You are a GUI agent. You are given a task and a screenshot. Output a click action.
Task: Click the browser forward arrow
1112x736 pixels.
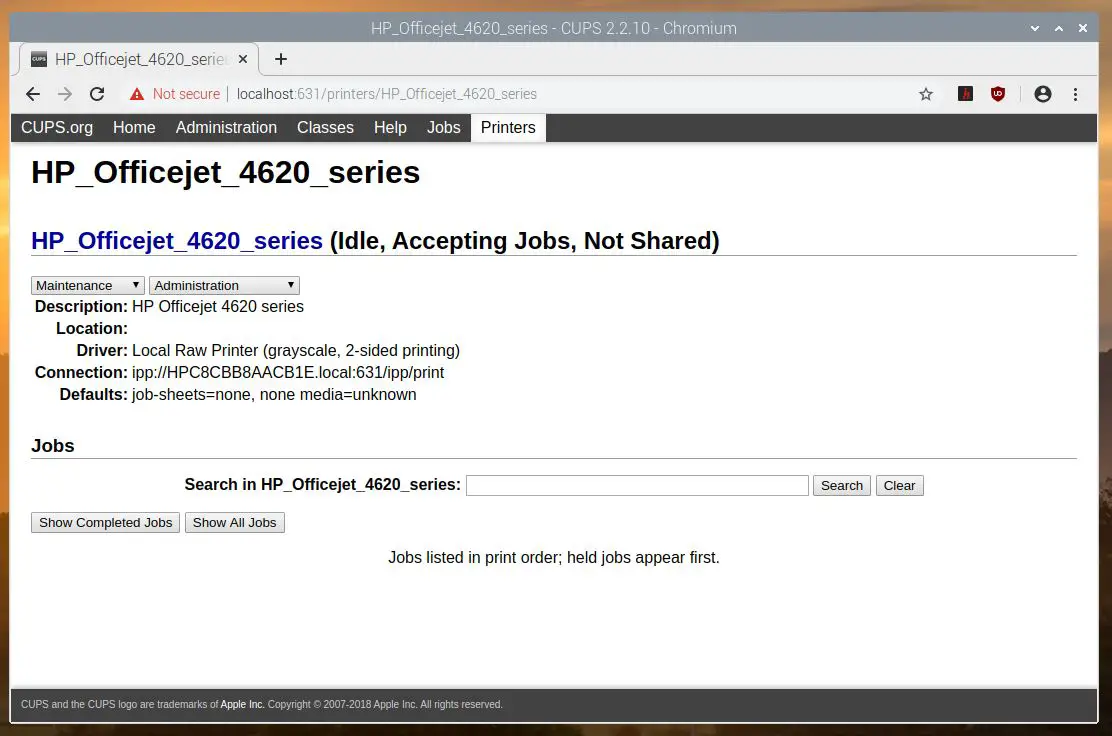65,94
